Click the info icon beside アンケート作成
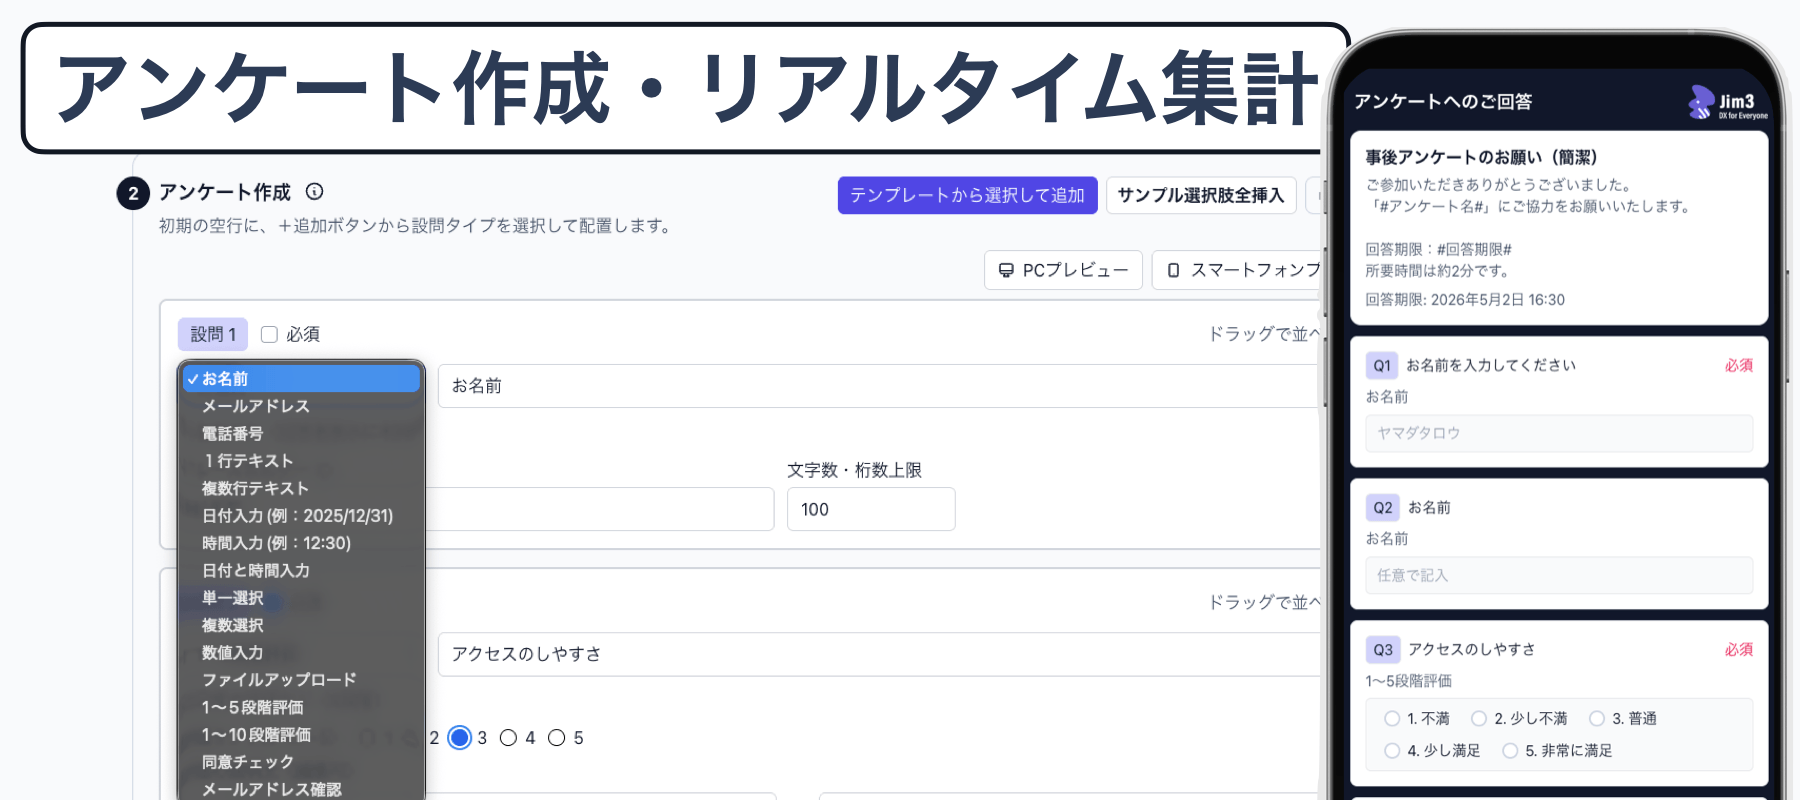 tap(314, 191)
